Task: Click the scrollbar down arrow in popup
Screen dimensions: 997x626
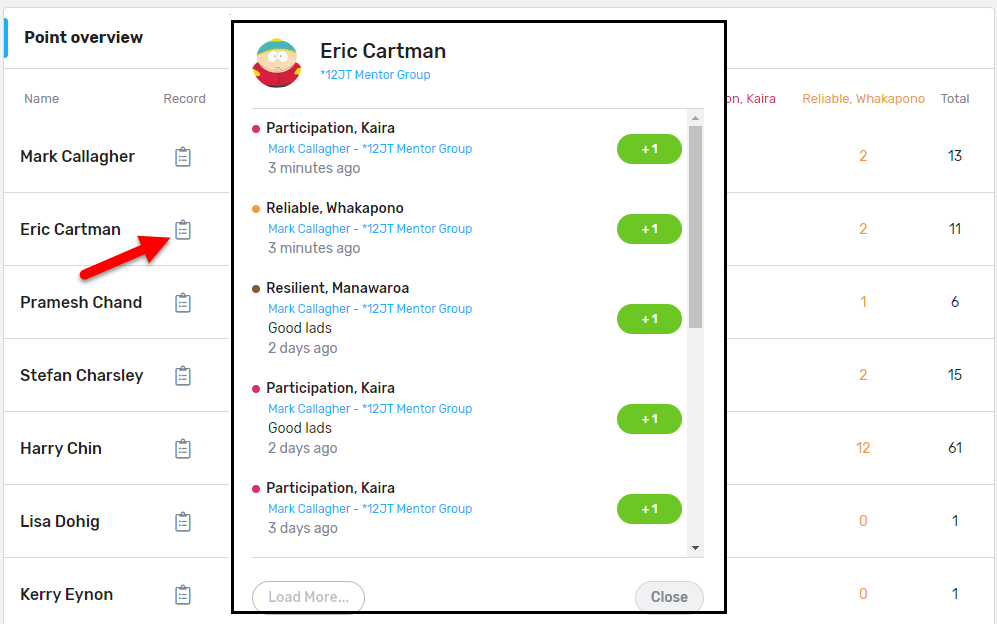Action: (x=696, y=548)
